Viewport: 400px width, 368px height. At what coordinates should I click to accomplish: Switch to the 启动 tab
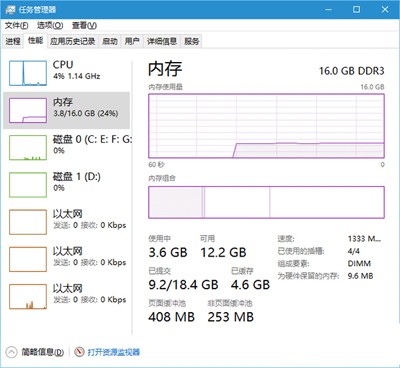click(110, 41)
